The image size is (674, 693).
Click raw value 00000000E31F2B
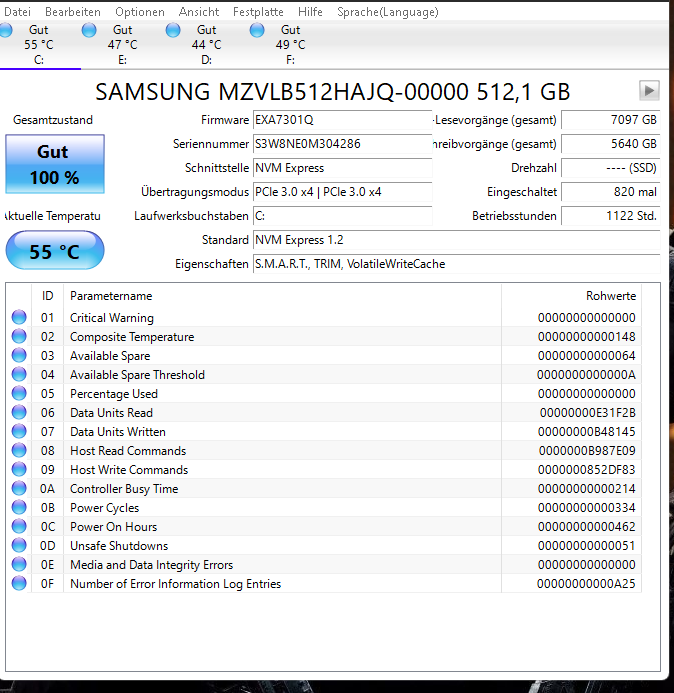(x=587, y=413)
